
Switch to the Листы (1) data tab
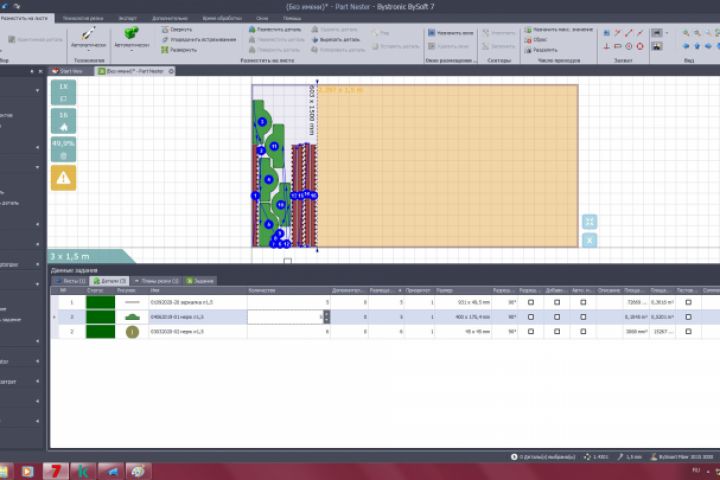[70, 281]
